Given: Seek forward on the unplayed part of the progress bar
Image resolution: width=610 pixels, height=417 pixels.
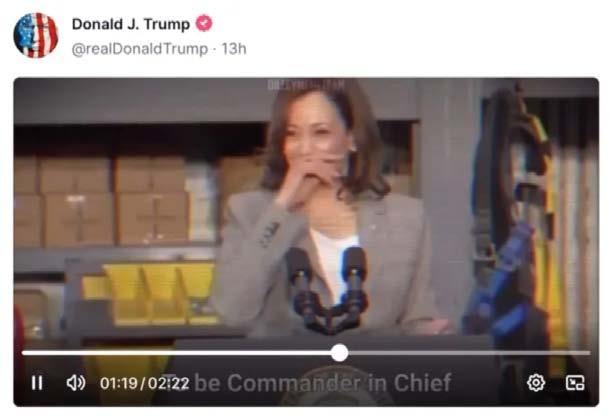Looking at the screenshot, I should point(469,353).
